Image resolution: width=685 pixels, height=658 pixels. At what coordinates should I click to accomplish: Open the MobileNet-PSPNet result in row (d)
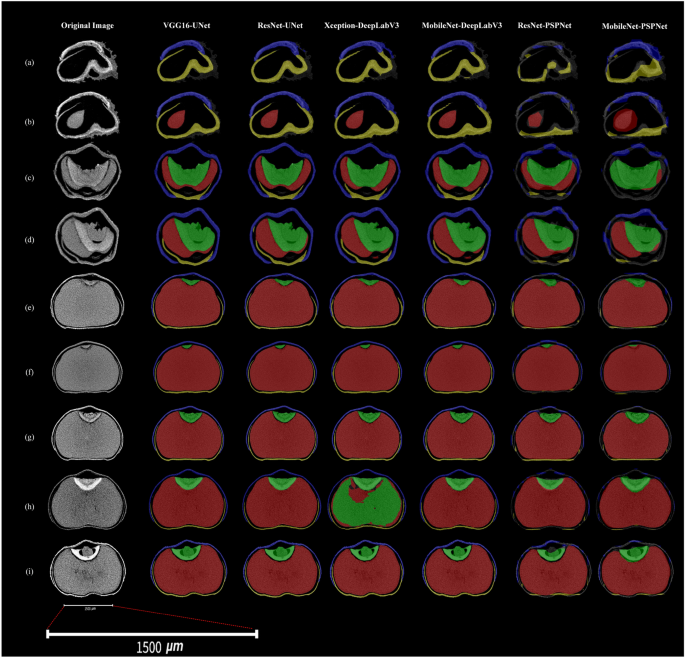(x=636, y=236)
